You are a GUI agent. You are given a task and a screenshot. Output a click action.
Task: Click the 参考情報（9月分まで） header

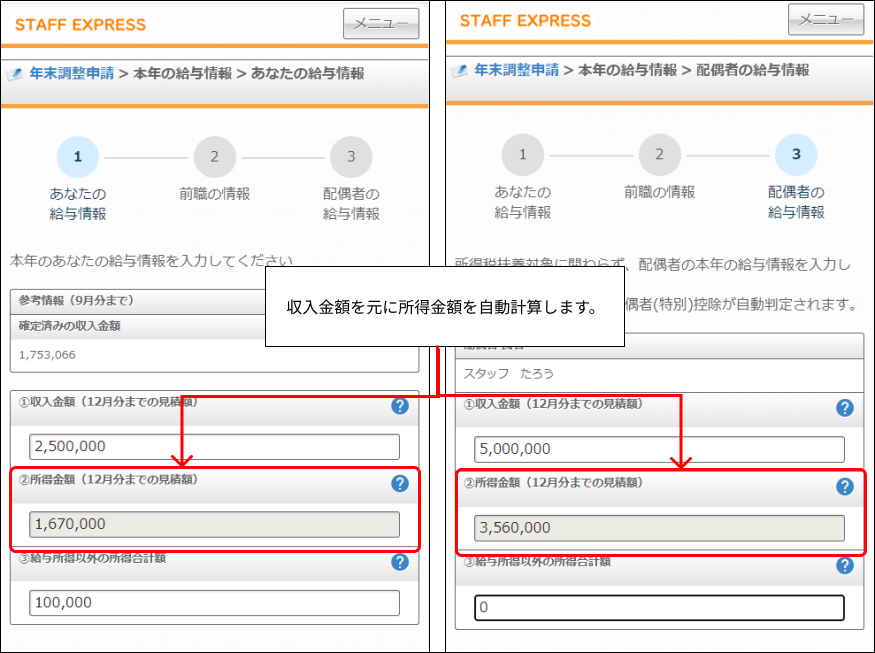76,300
